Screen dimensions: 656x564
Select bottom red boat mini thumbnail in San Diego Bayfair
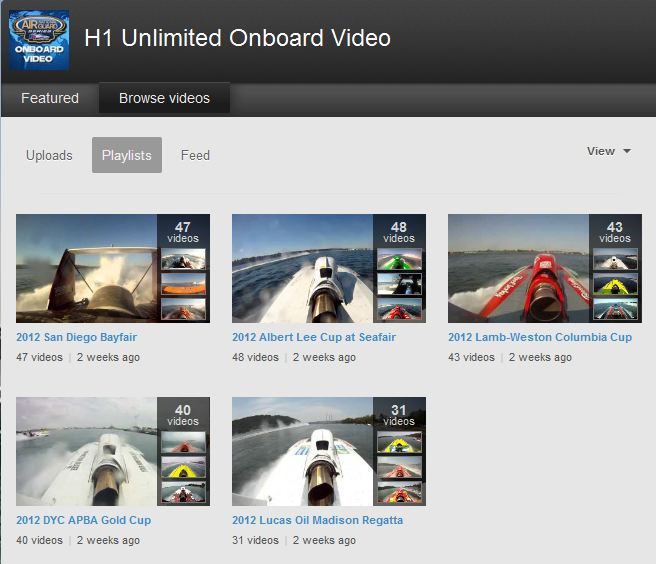184,309
